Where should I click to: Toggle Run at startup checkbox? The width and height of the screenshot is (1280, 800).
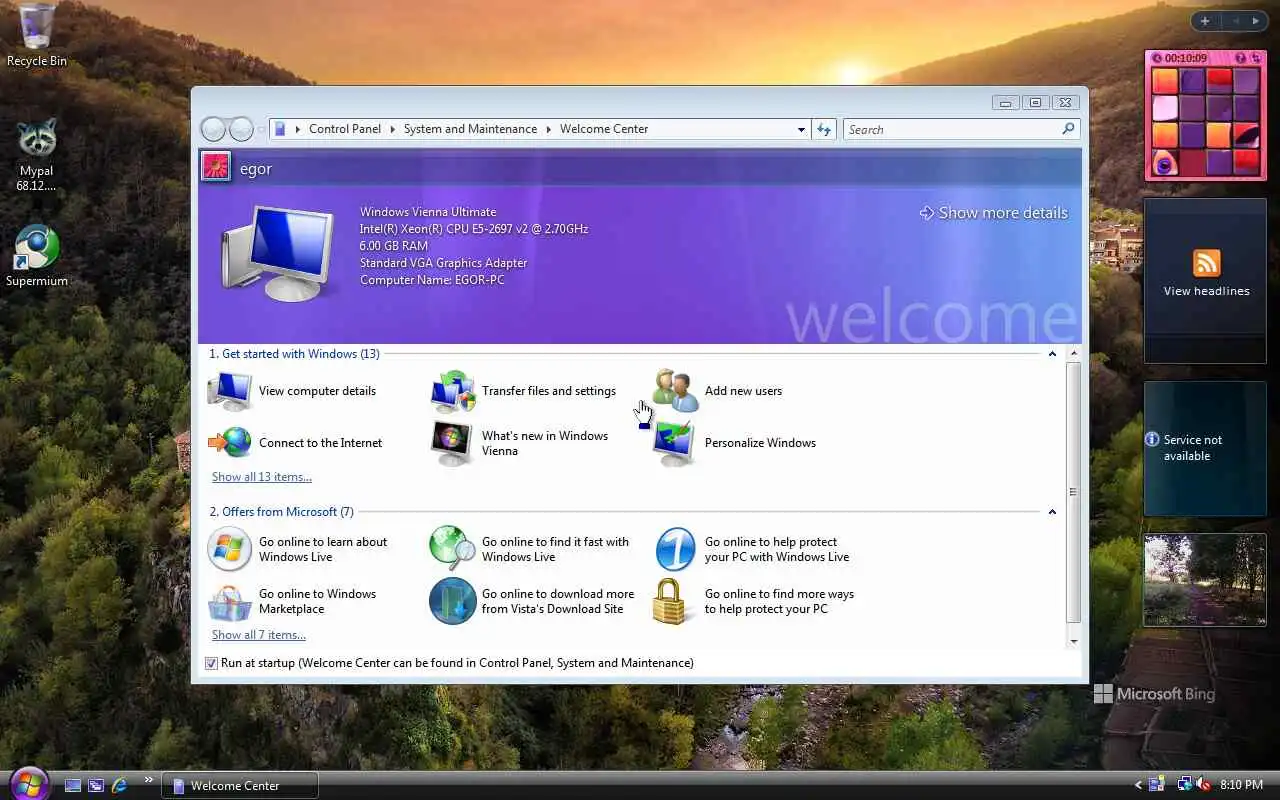pos(211,663)
